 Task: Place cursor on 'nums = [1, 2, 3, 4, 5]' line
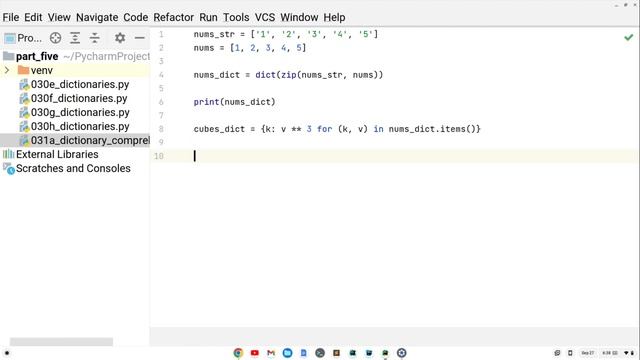point(250,48)
